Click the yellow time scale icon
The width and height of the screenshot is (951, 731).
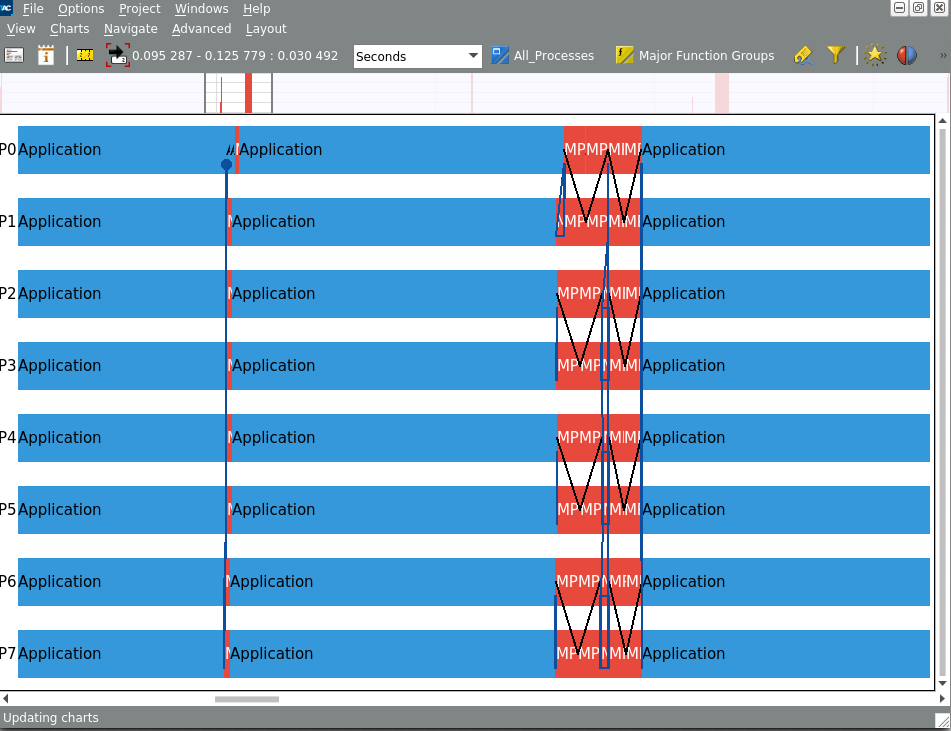click(85, 55)
